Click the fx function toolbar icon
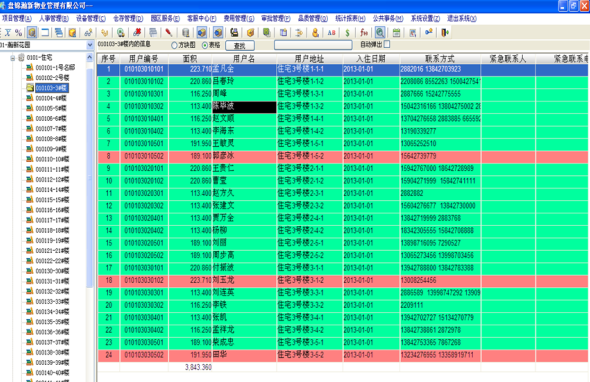This screenshot has width=590, height=382. 363,33
